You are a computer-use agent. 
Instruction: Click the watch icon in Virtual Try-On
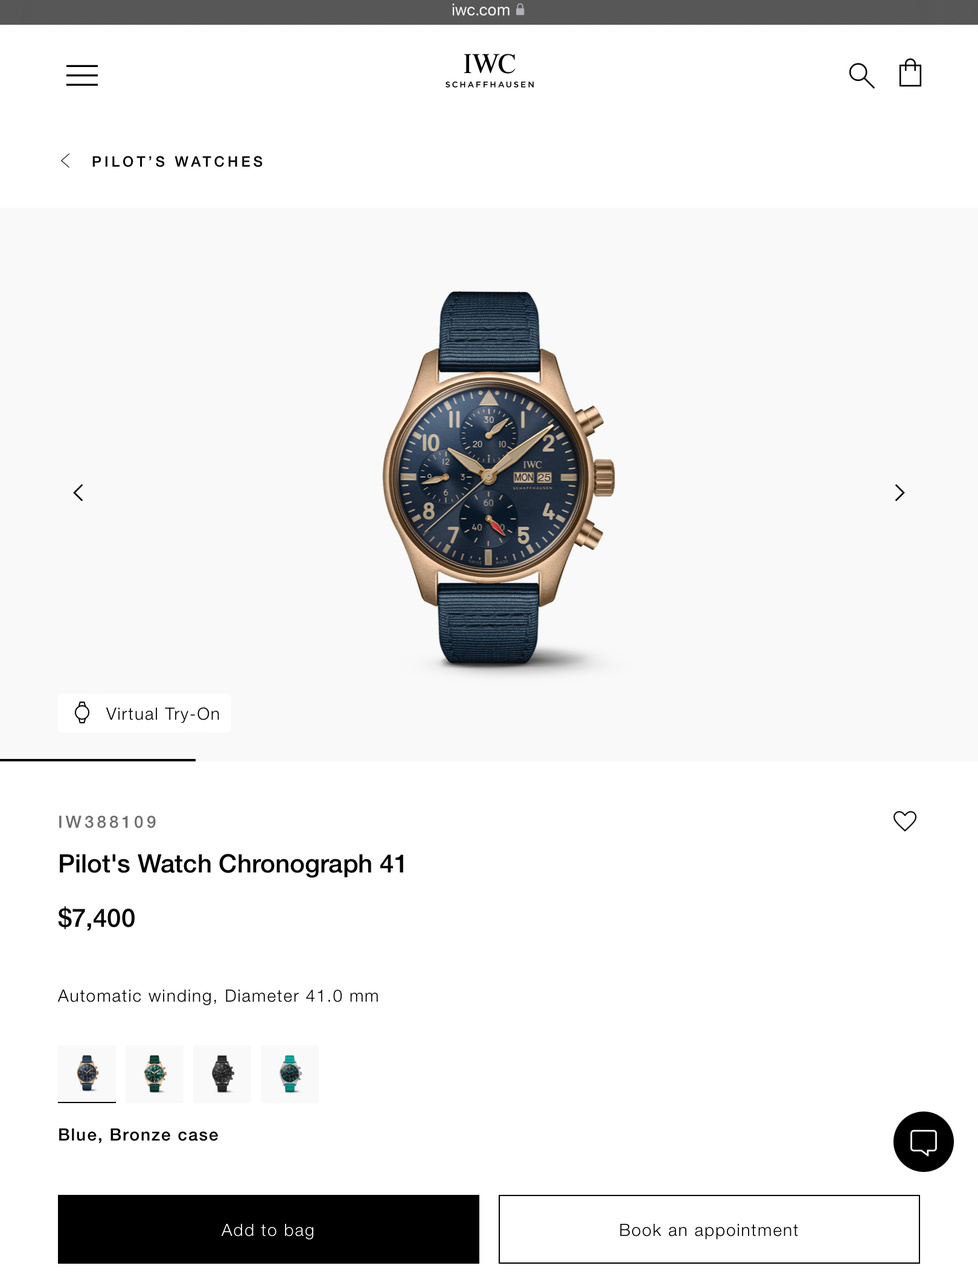pos(83,713)
